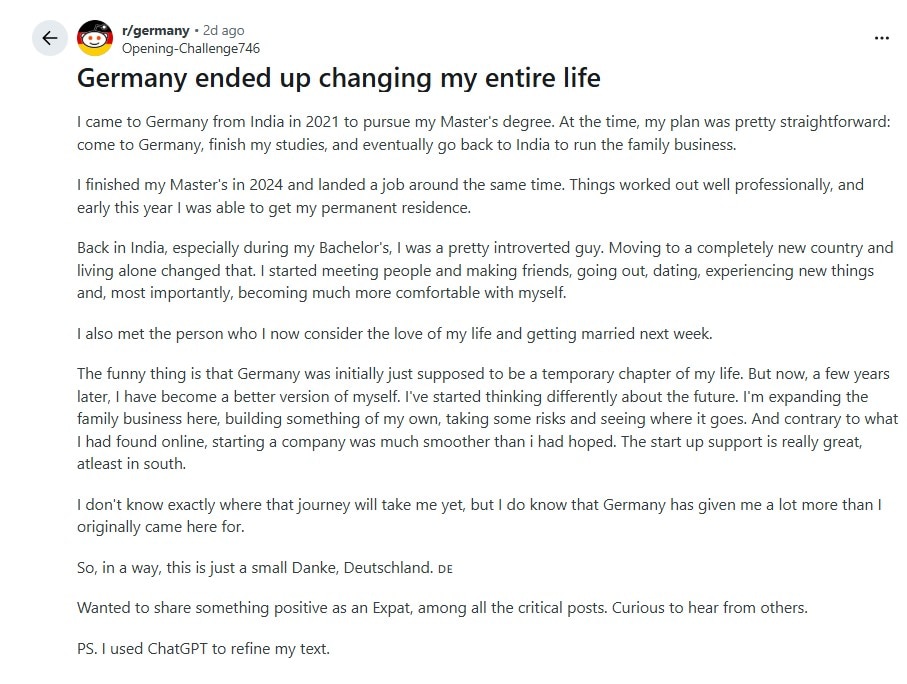Click the words permanent residence in the post
The width and height of the screenshot is (907, 684).
pos(396,208)
